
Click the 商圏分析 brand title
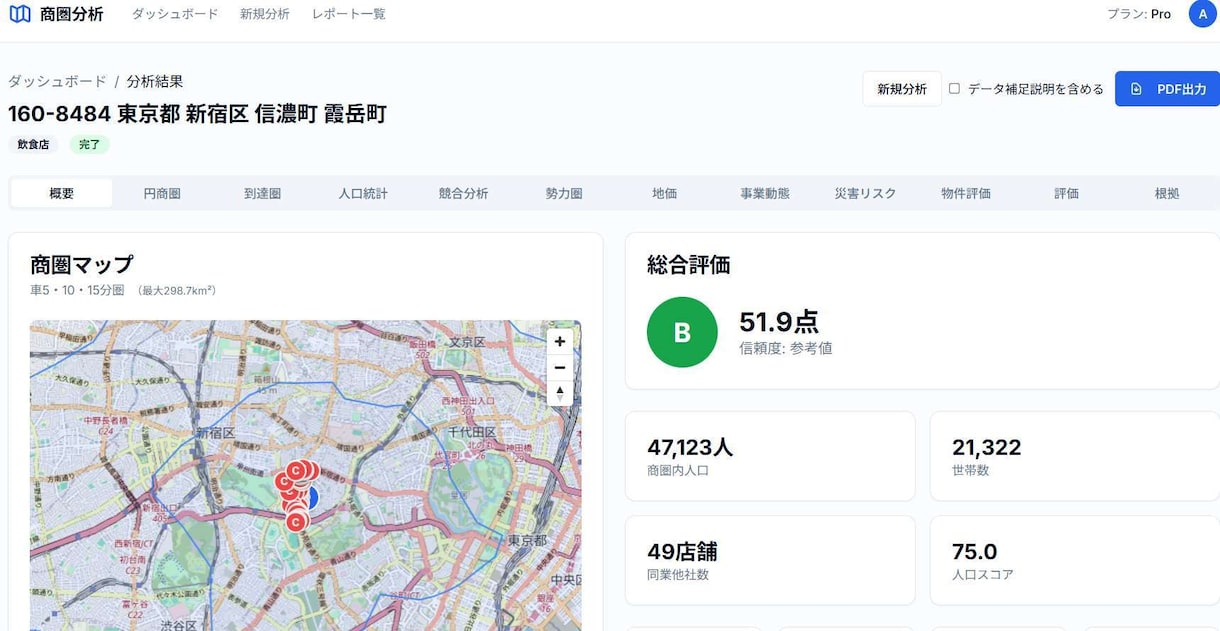(x=72, y=14)
